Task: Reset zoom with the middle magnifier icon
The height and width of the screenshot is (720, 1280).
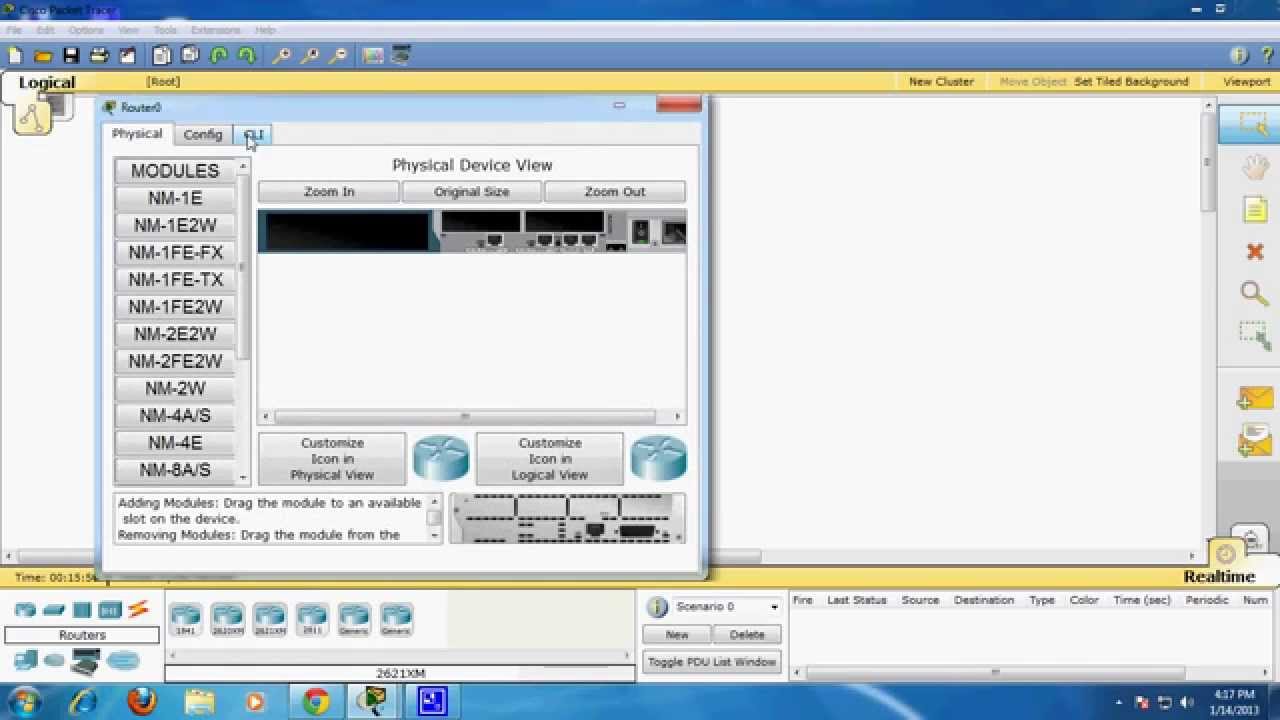Action: pyautogui.click(x=310, y=56)
